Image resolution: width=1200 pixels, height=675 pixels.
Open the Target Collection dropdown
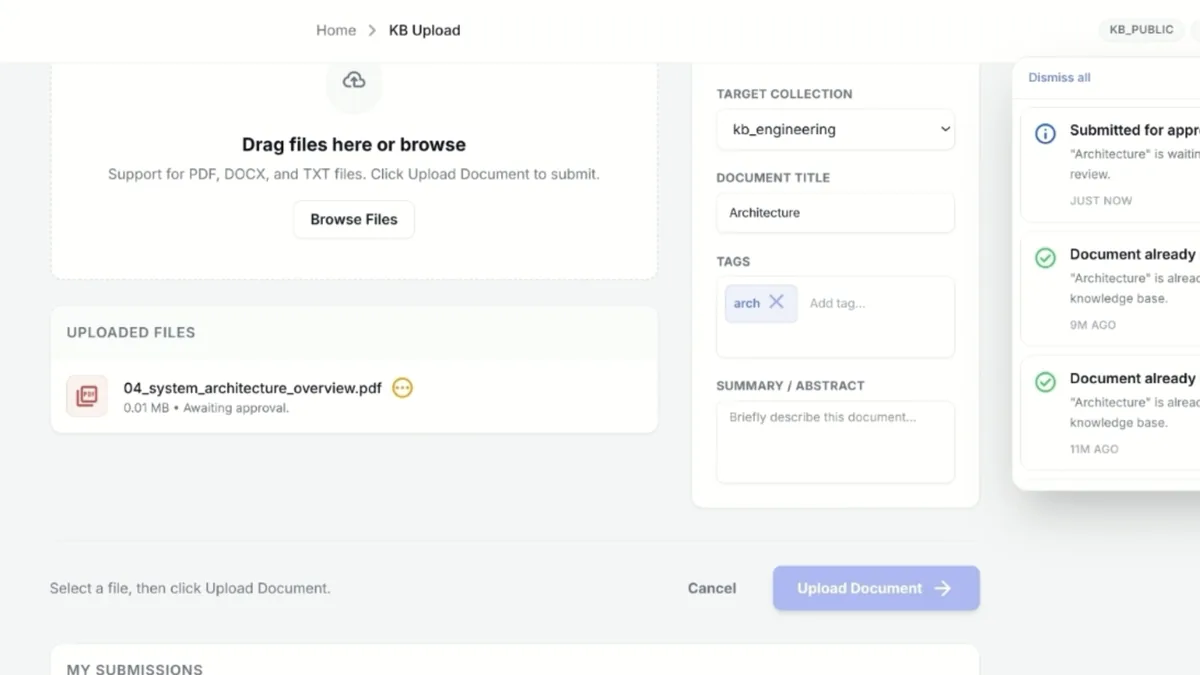pos(835,129)
